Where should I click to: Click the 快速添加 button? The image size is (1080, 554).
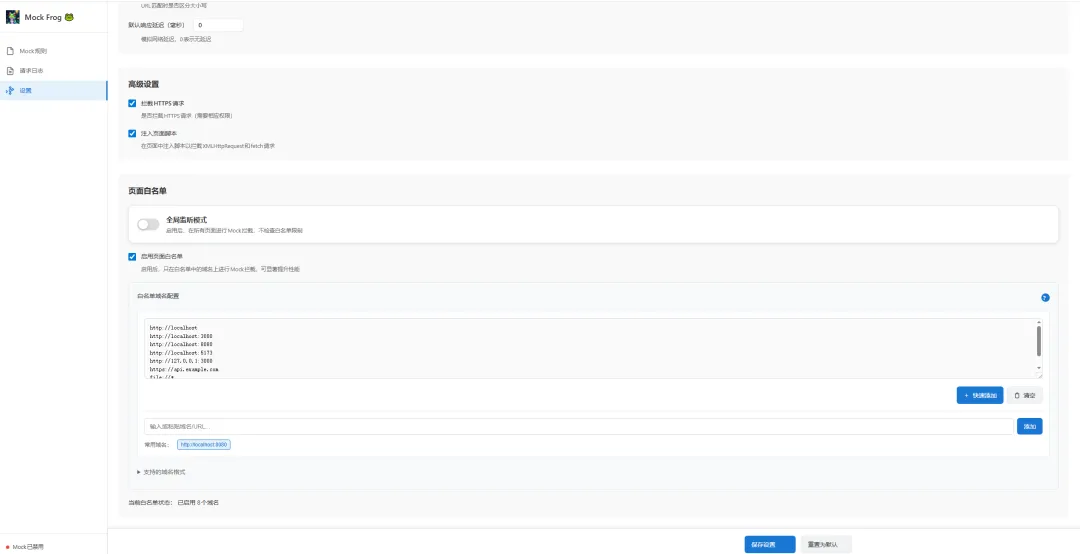pyautogui.click(x=979, y=396)
